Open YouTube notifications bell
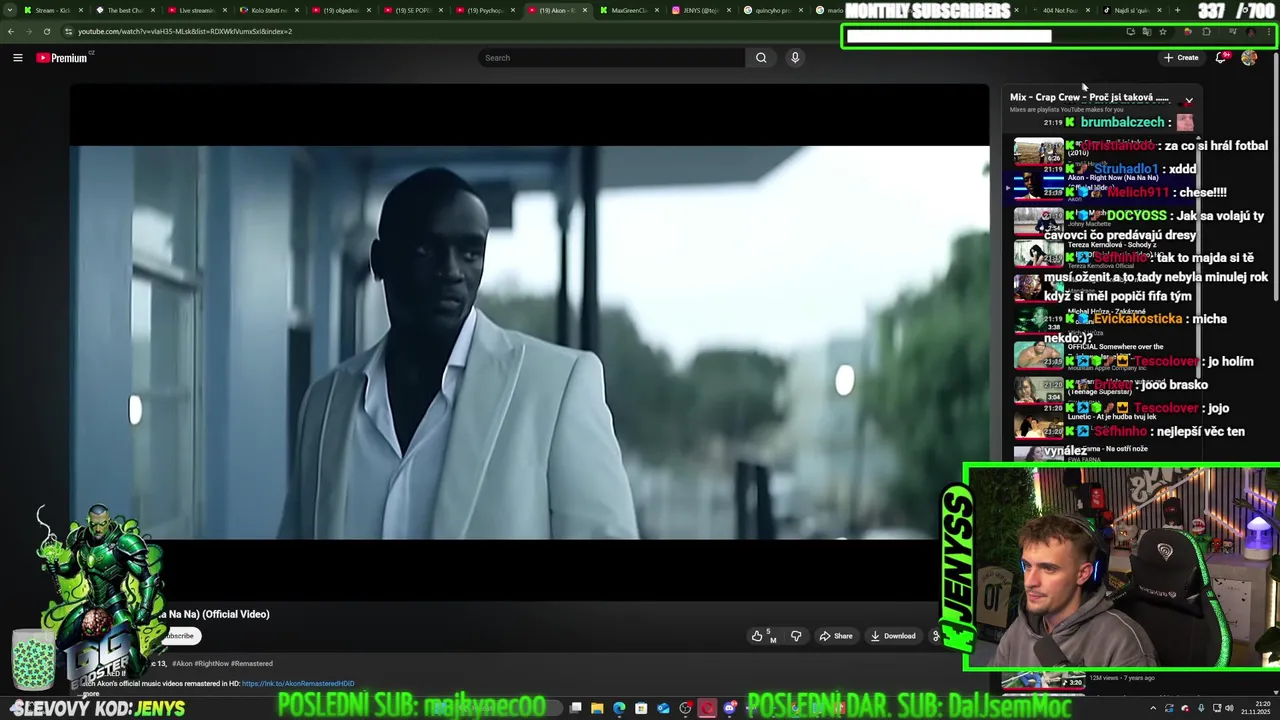The height and width of the screenshot is (720, 1280). [x=1221, y=58]
